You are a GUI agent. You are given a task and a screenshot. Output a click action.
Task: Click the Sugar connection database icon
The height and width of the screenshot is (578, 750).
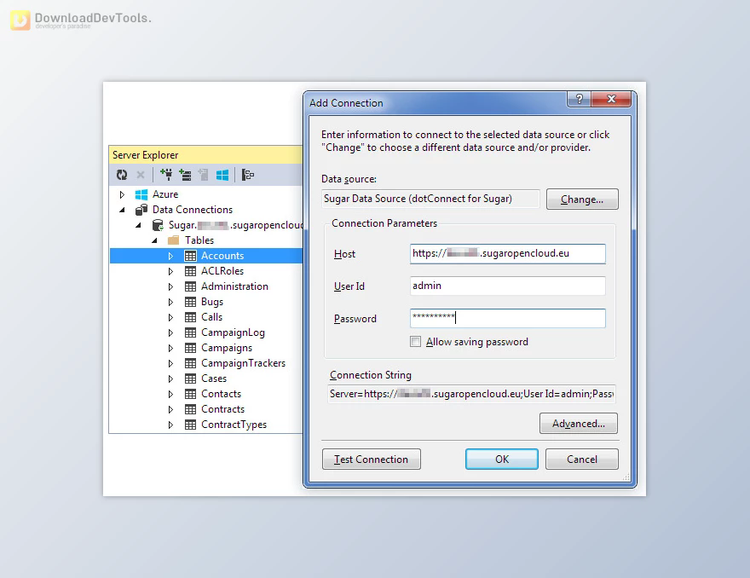pos(158,225)
